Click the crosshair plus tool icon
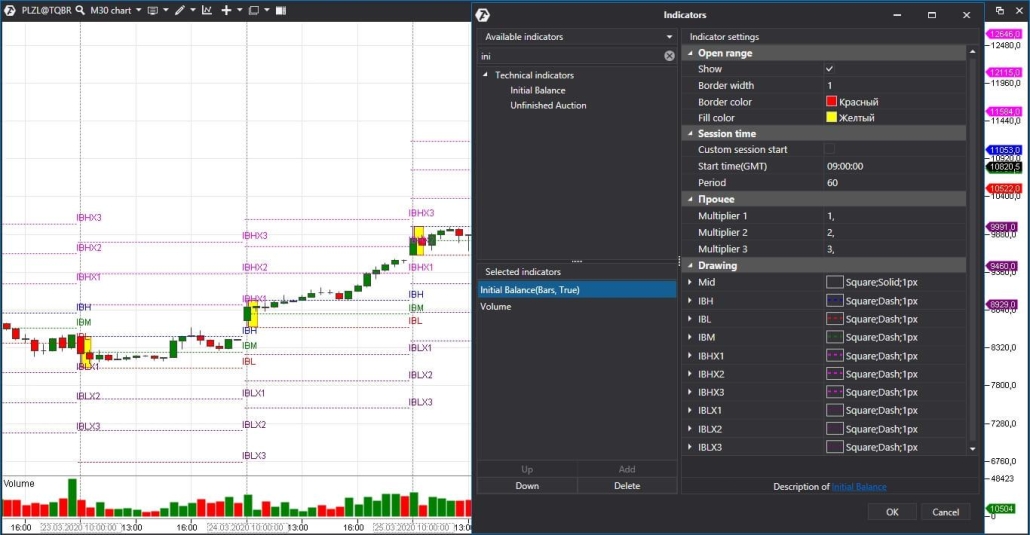1030x535 pixels. (226, 11)
